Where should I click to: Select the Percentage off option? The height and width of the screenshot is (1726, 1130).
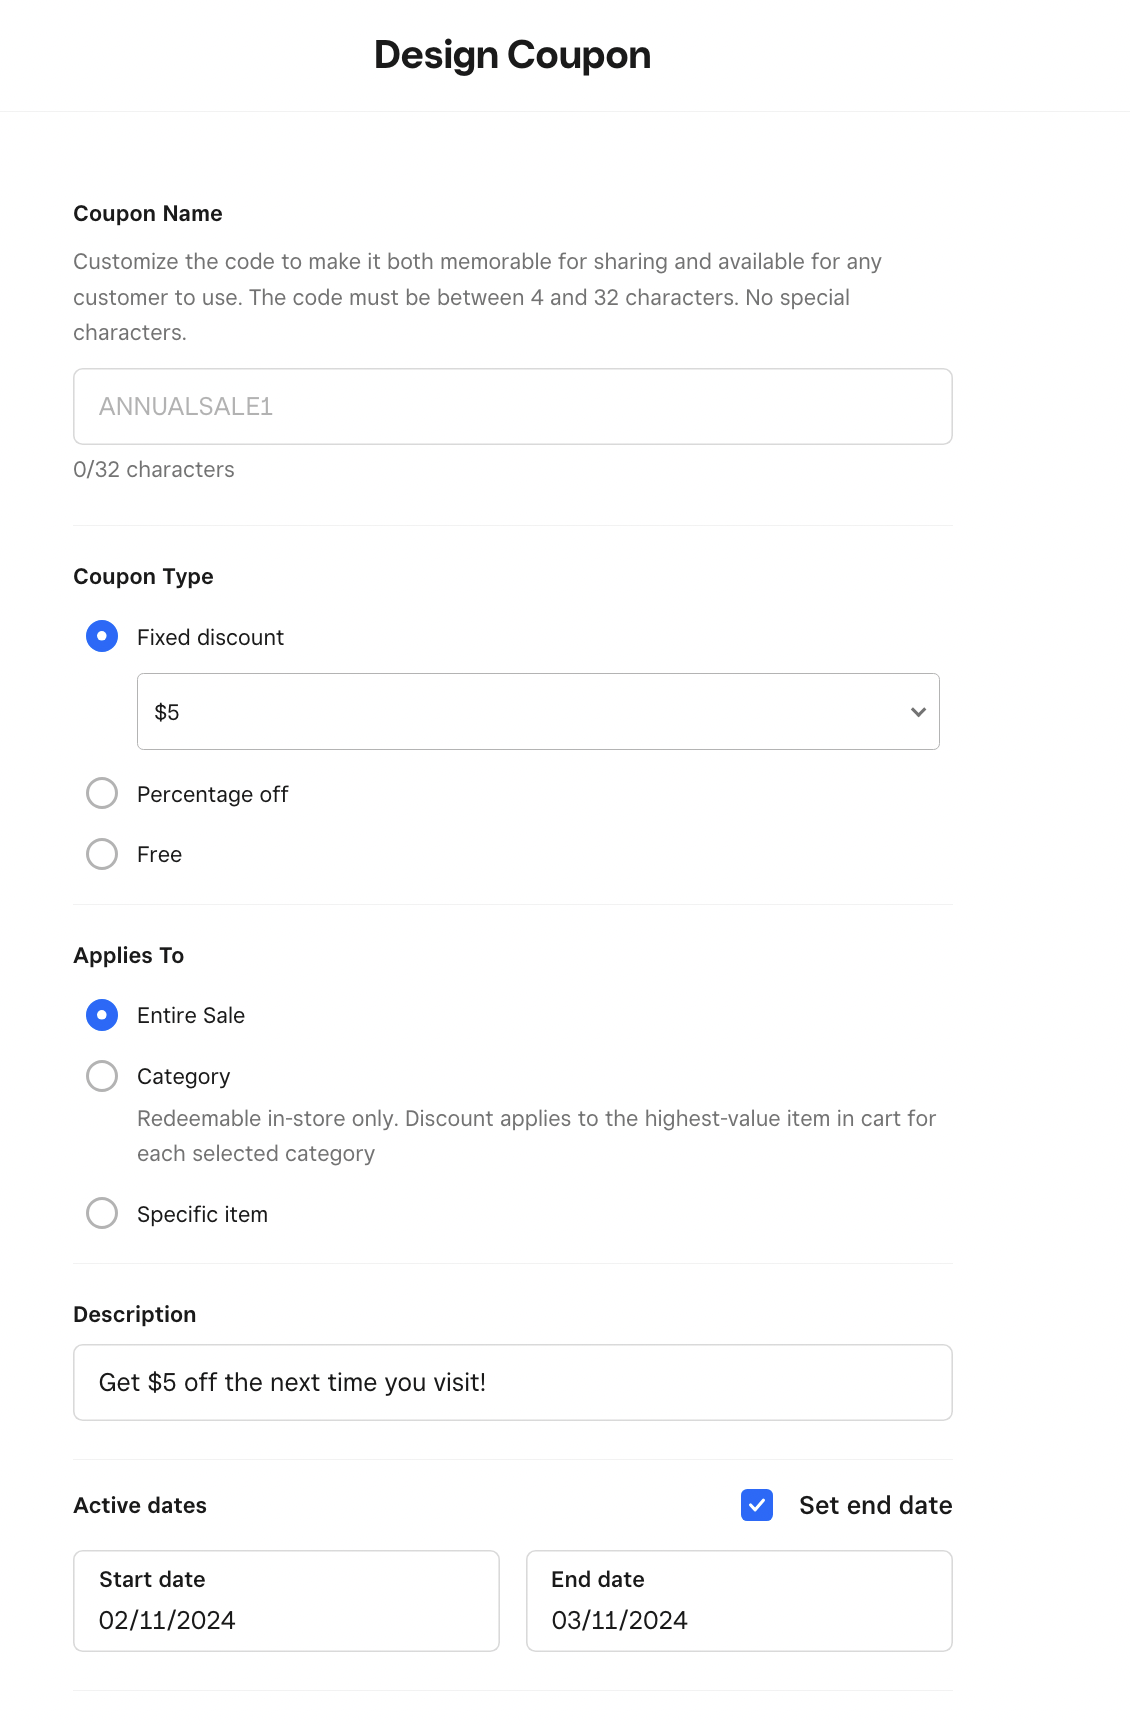click(102, 794)
